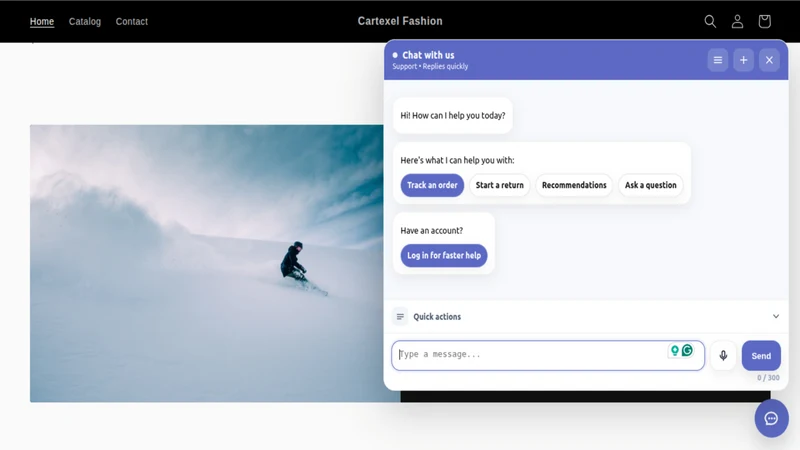The image size is (800, 450).
Task: Click 'Here's what I can help you with:' text
Action: (457, 160)
